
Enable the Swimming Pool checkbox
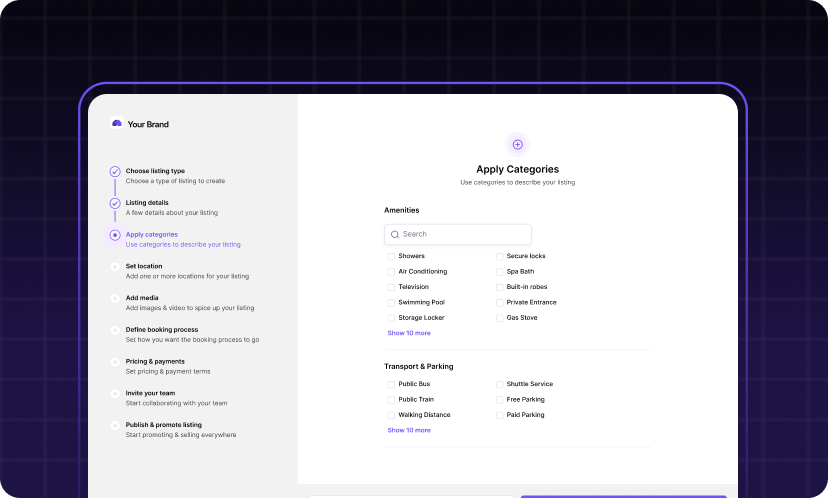coord(391,302)
